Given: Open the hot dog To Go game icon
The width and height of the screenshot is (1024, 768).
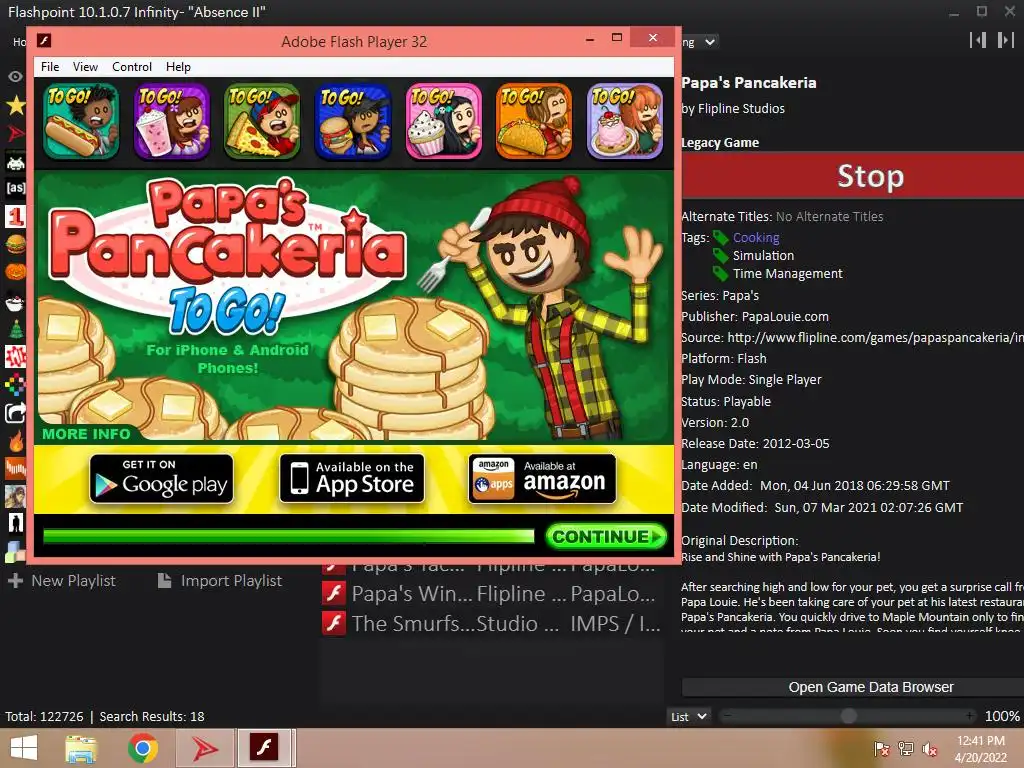Looking at the screenshot, I should tap(82, 121).
